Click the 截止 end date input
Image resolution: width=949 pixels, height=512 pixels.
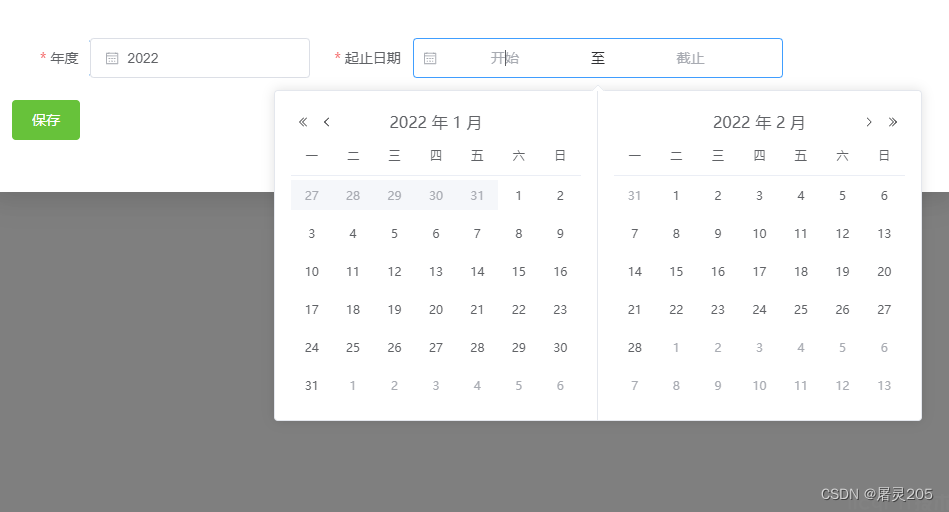click(x=690, y=58)
